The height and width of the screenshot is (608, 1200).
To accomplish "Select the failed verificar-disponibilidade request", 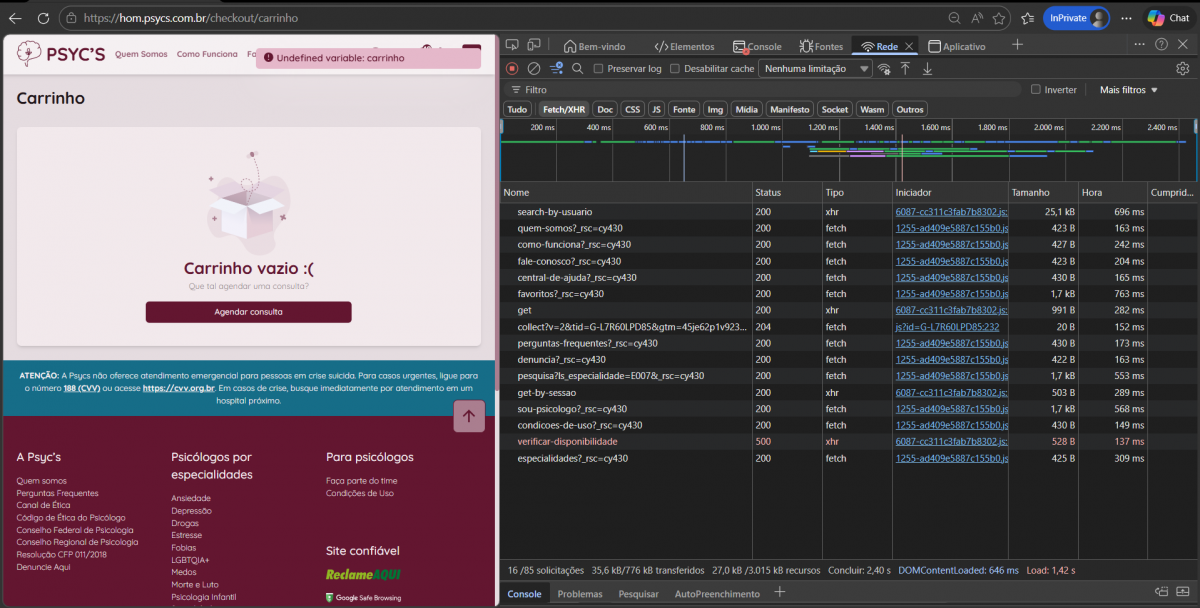I will (567, 441).
